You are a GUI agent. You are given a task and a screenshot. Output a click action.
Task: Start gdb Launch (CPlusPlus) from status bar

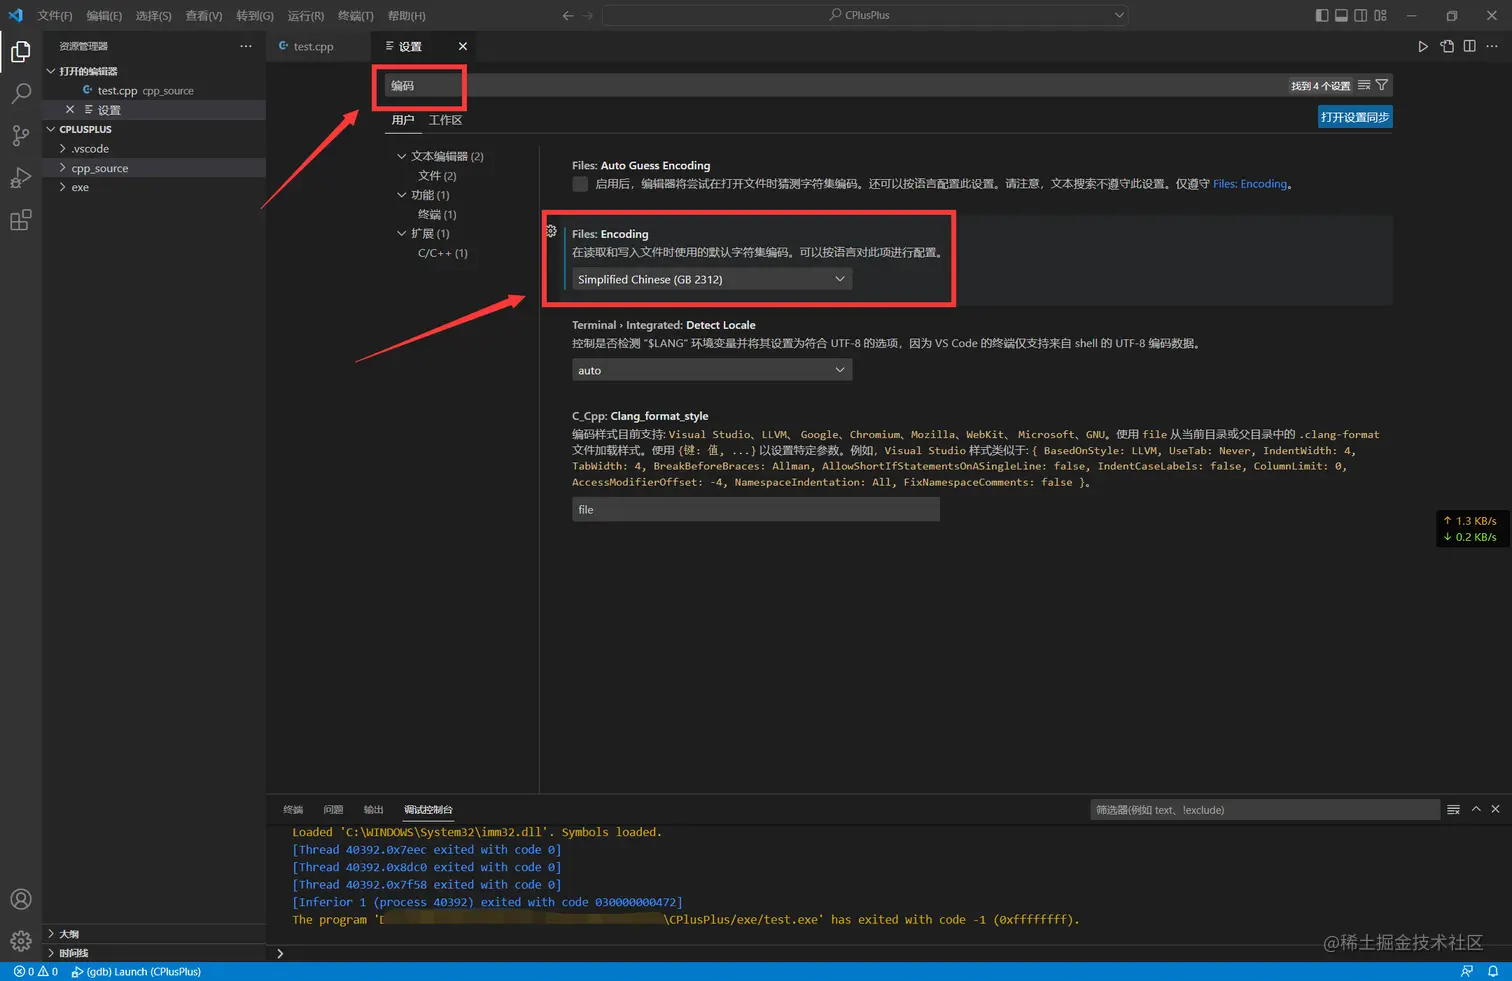[x=136, y=971]
